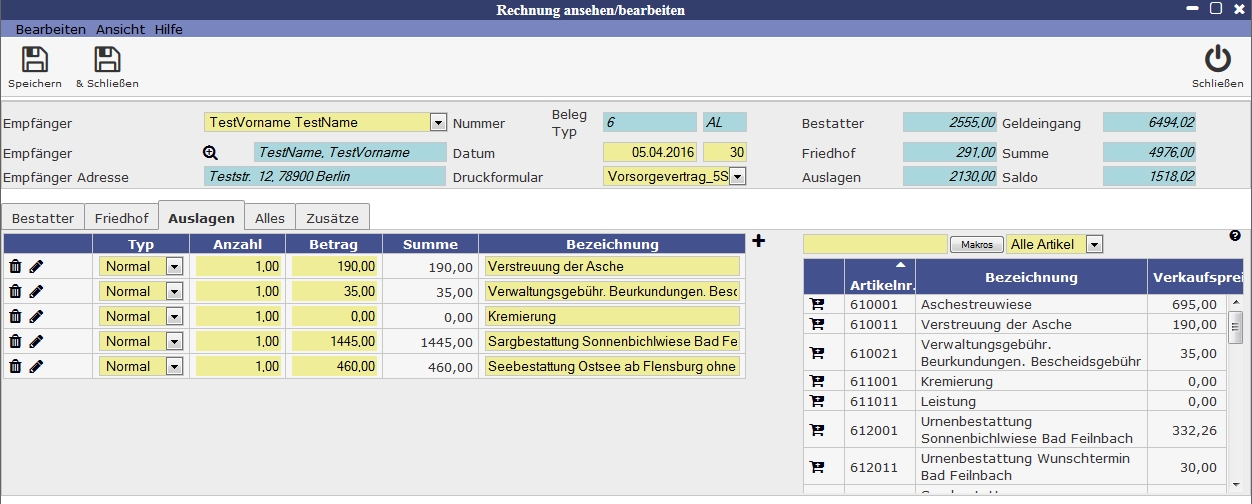Click the cart icon for Leistung

(817, 401)
